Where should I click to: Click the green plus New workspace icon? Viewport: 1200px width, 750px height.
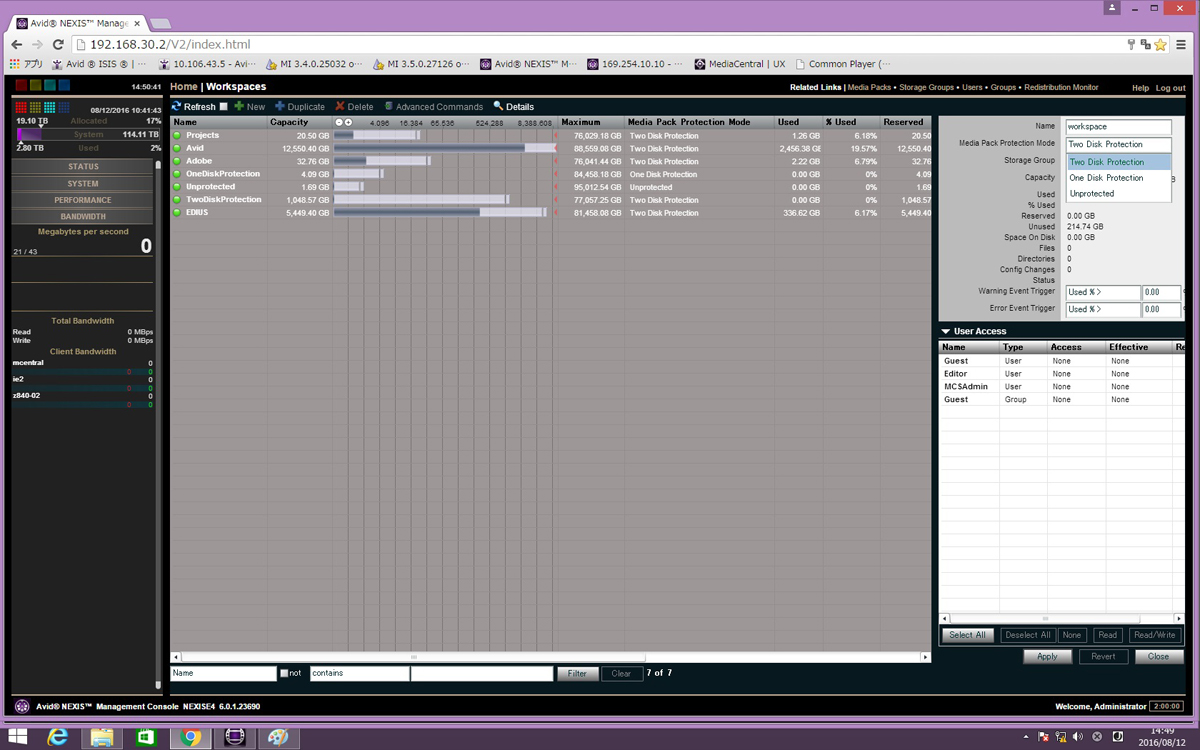[x=239, y=107]
